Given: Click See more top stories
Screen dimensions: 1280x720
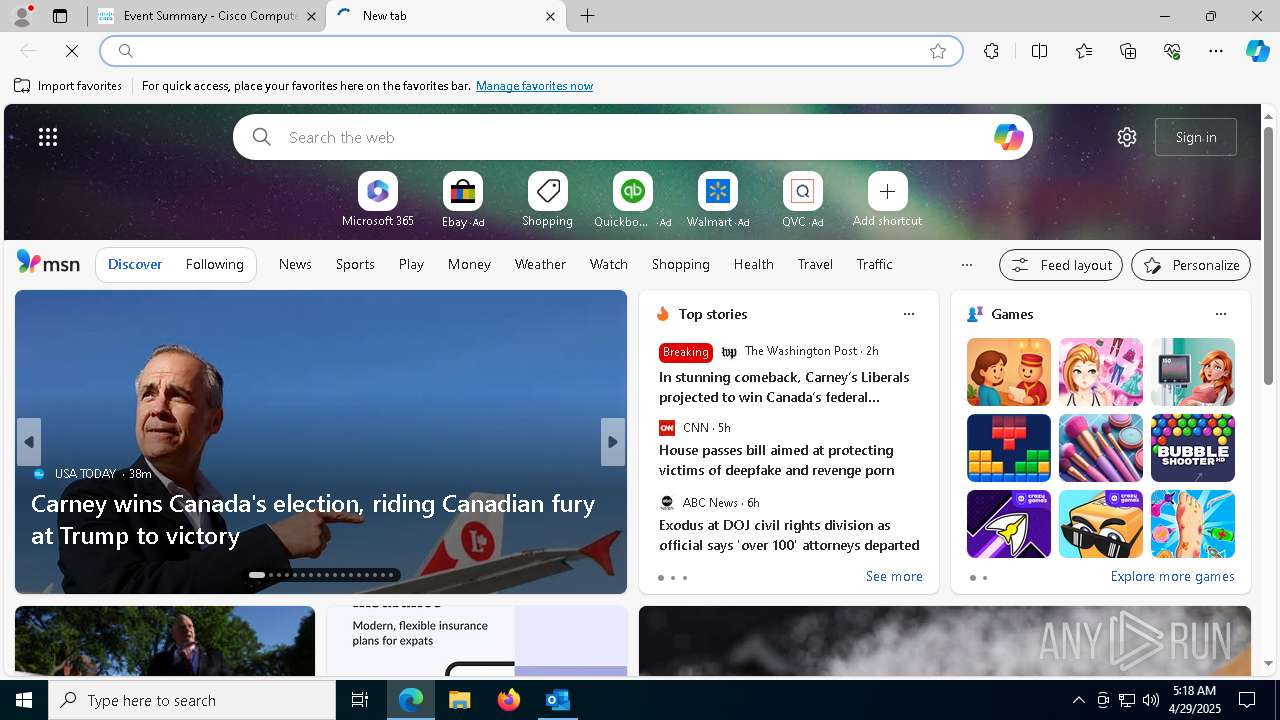Looking at the screenshot, I should (x=894, y=576).
